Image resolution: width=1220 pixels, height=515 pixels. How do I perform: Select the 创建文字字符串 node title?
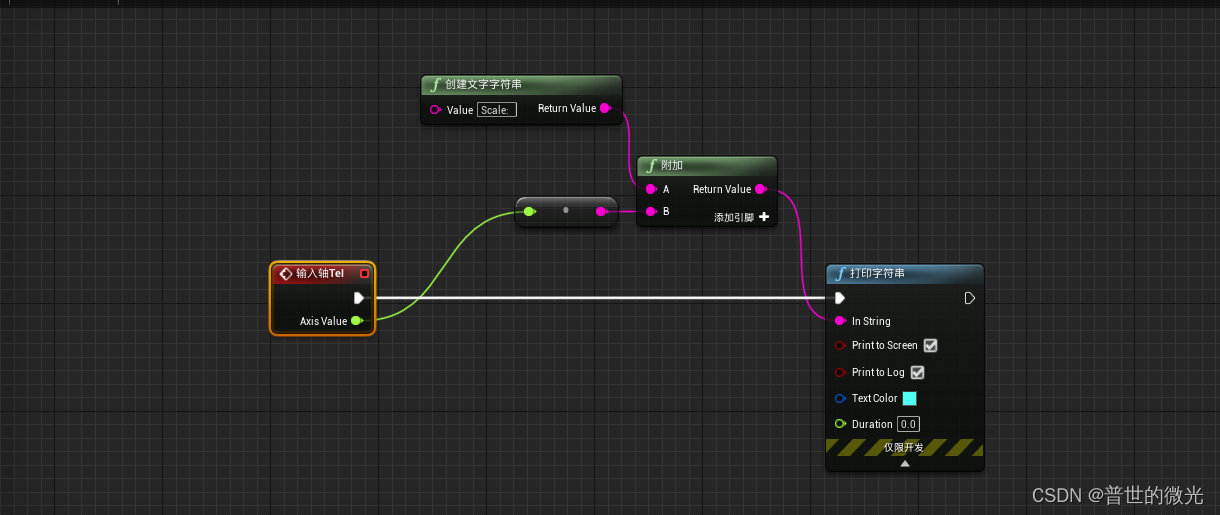(x=483, y=85)
